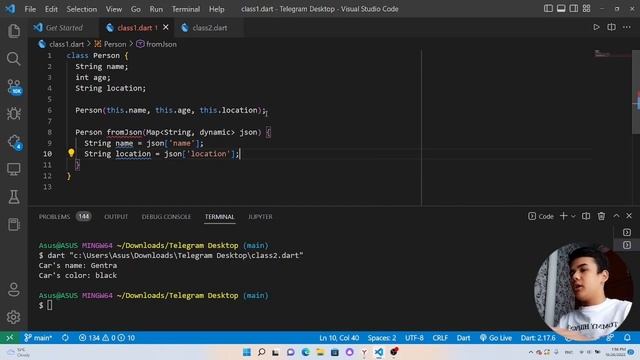Split the editor to the right
Image resolution: width=640 pixels, height=360 pixels.
pyautogui.click(x=611, y=27)
